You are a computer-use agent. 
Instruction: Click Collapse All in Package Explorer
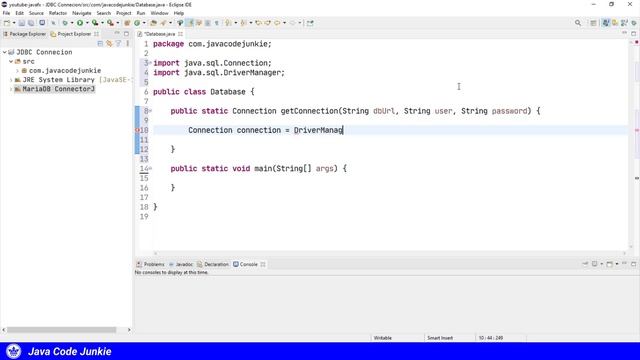[x=100, y=43]
